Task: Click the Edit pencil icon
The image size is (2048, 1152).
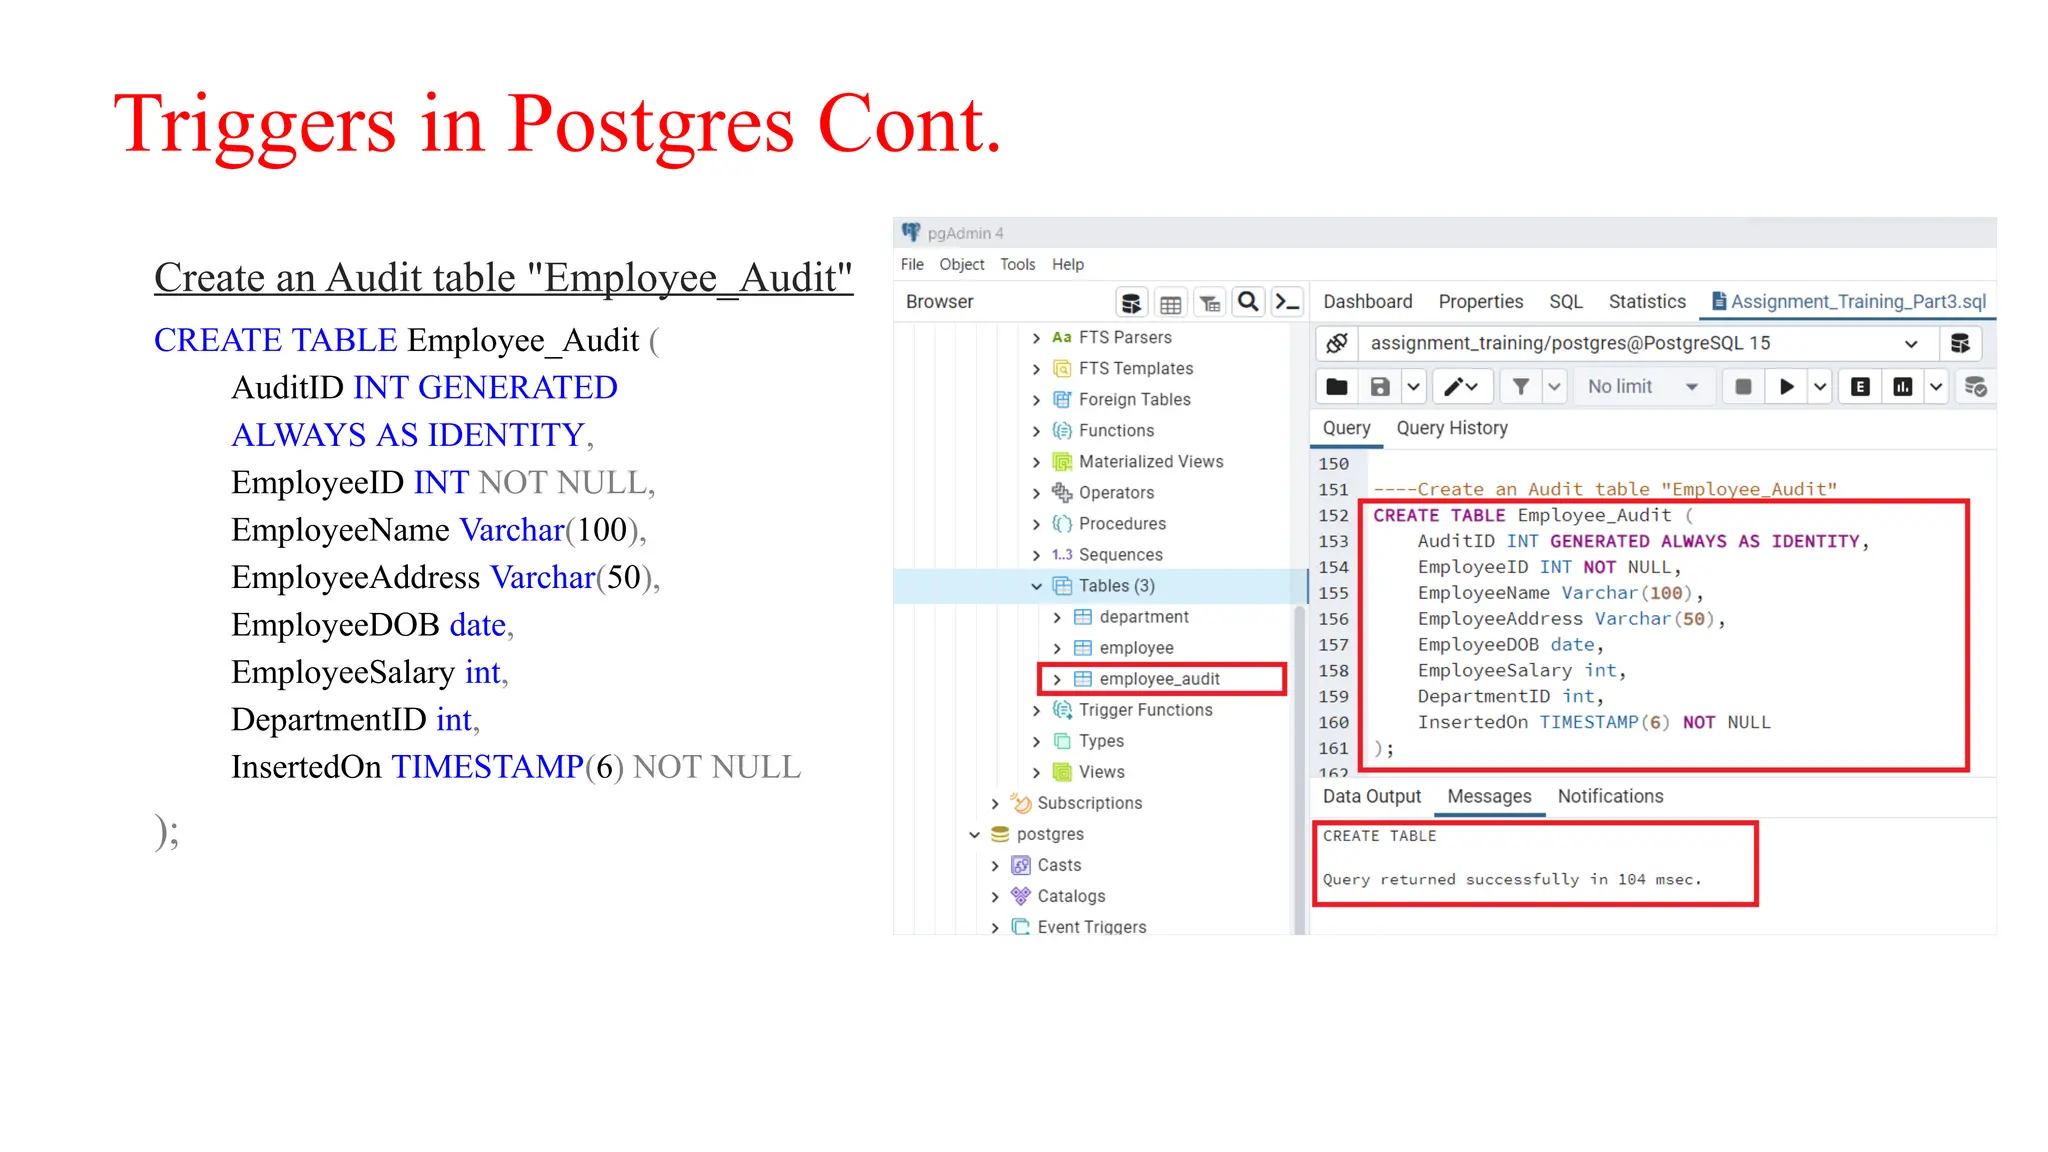Action: tap(1461, 387)
